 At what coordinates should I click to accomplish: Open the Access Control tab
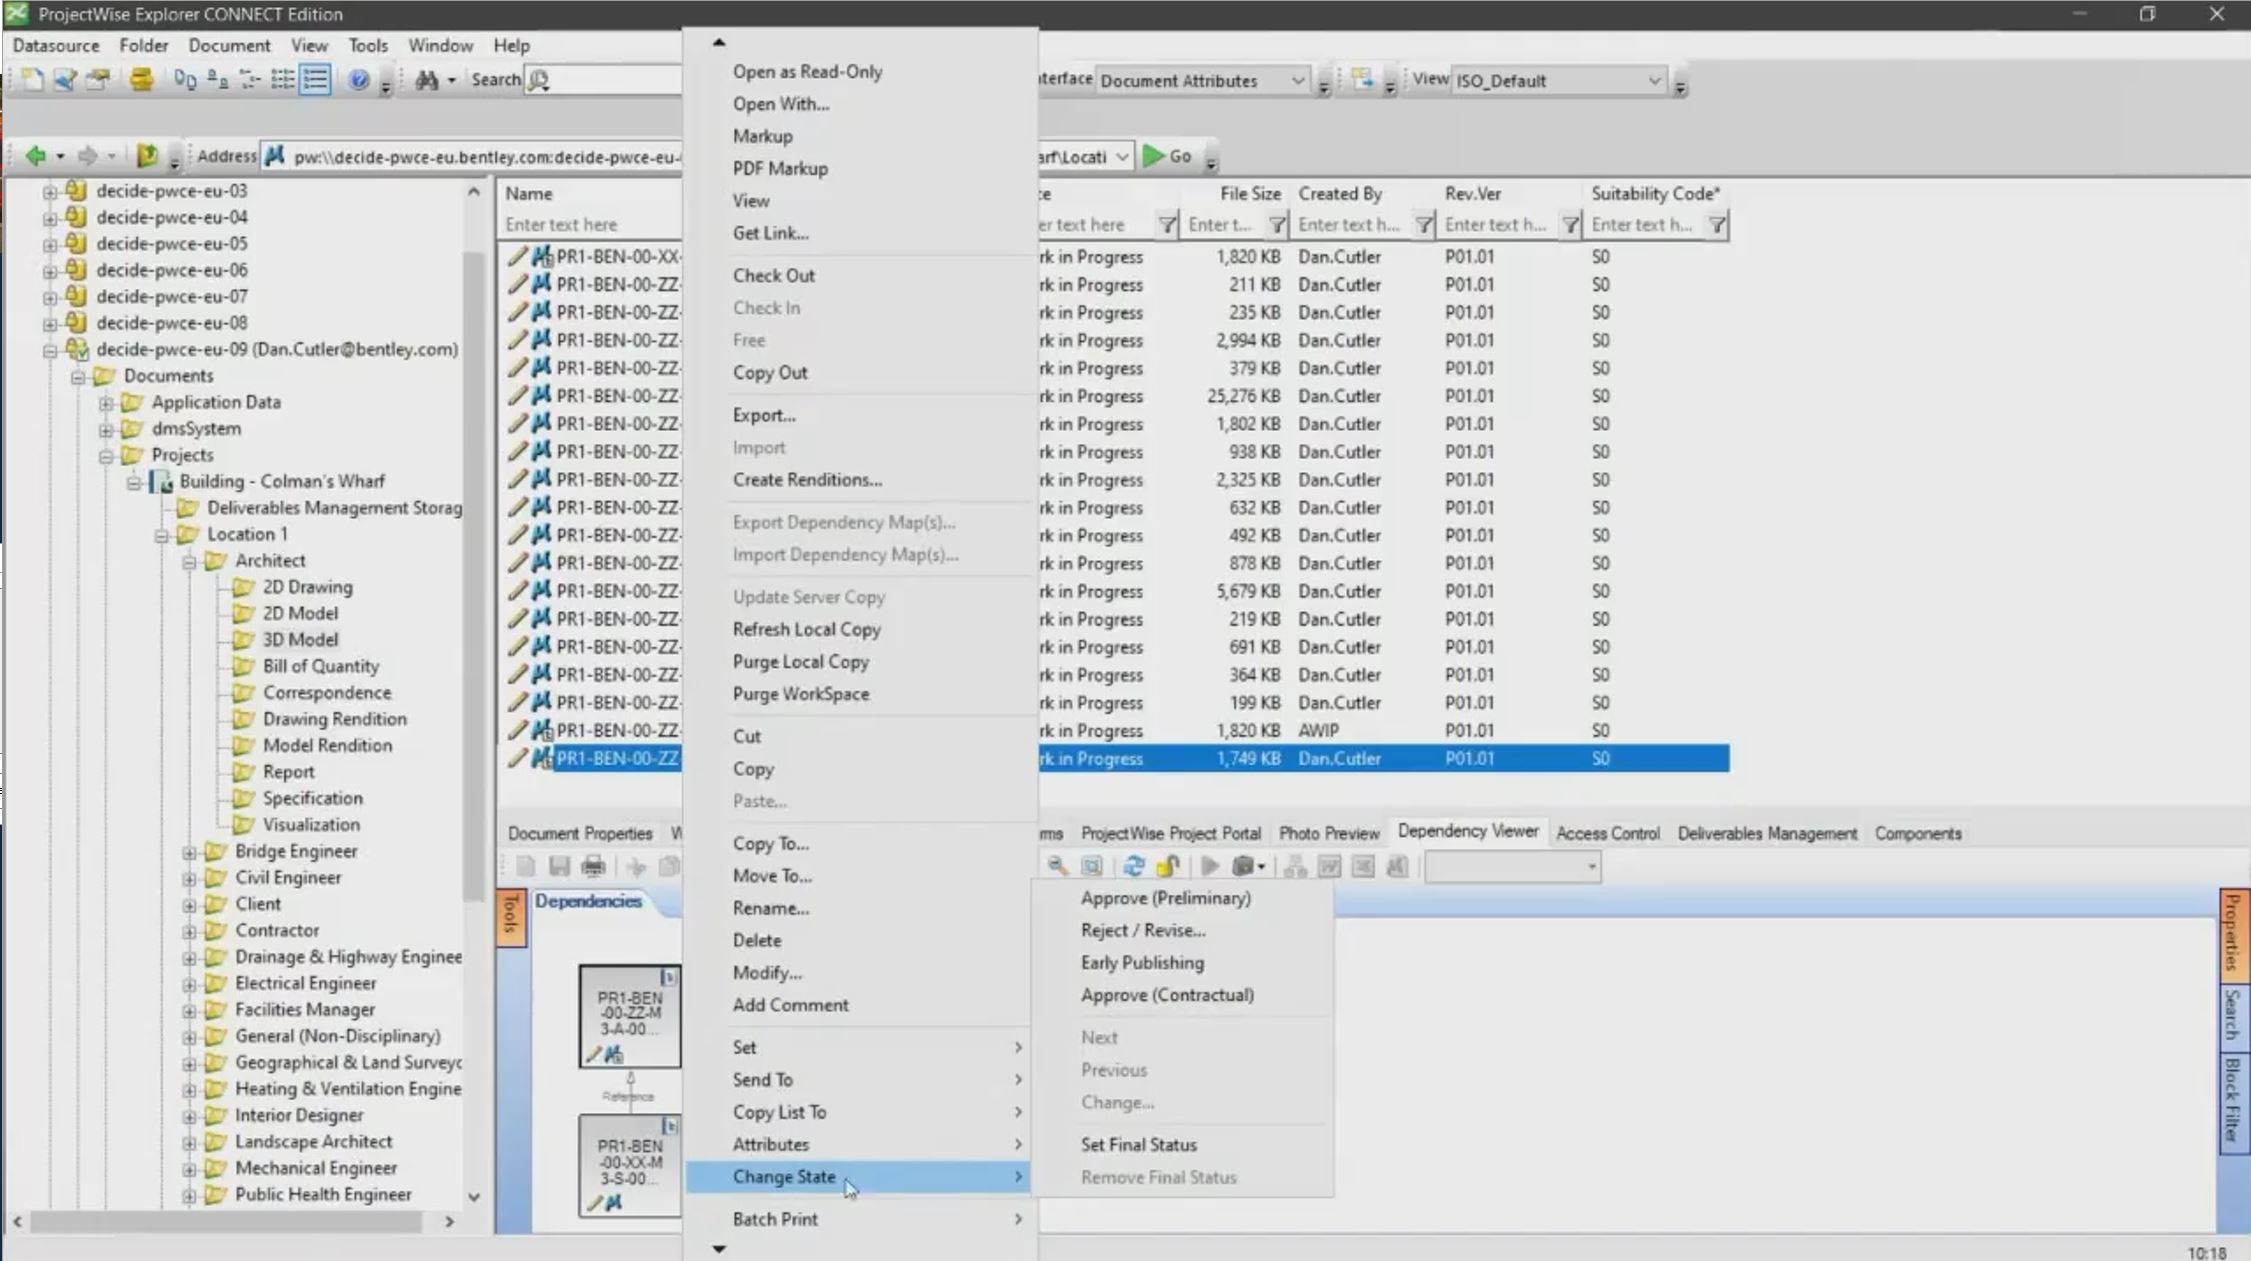click(x=1607, y=833)
